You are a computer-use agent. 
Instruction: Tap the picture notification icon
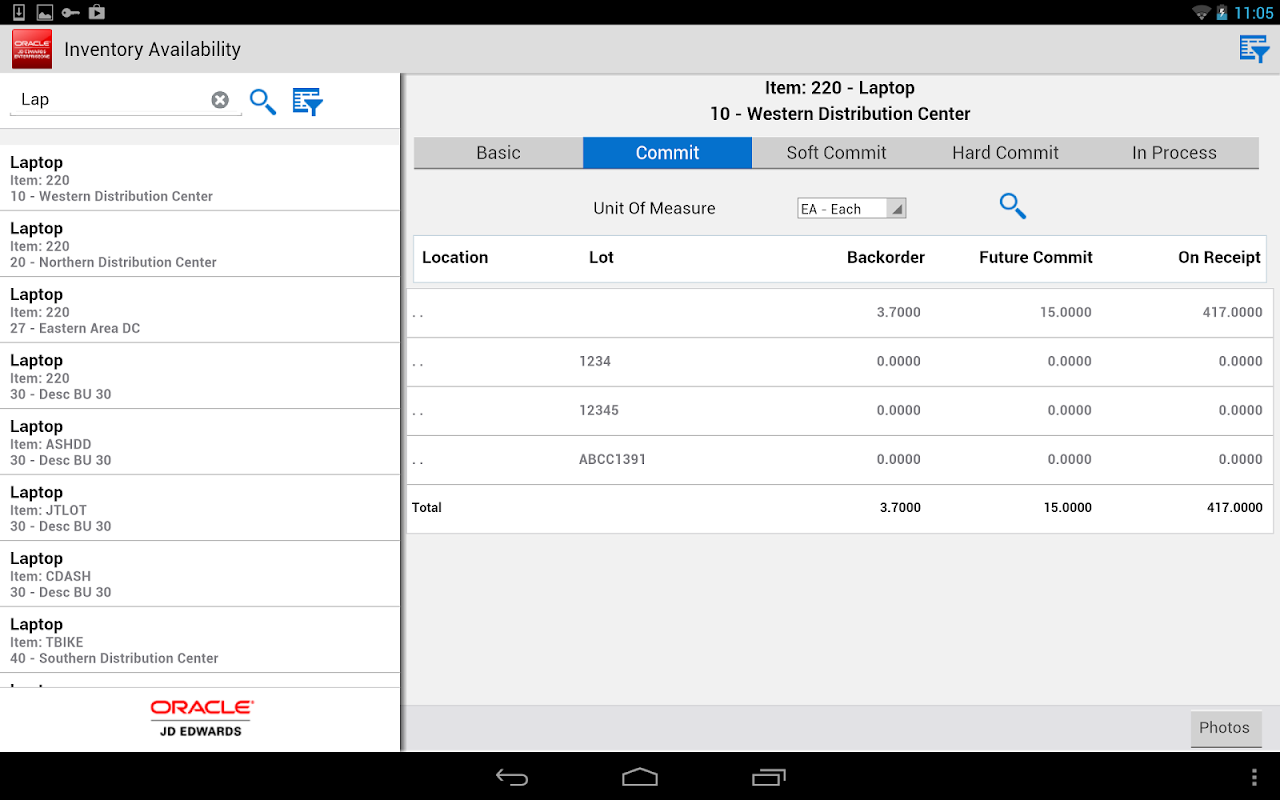45,12
